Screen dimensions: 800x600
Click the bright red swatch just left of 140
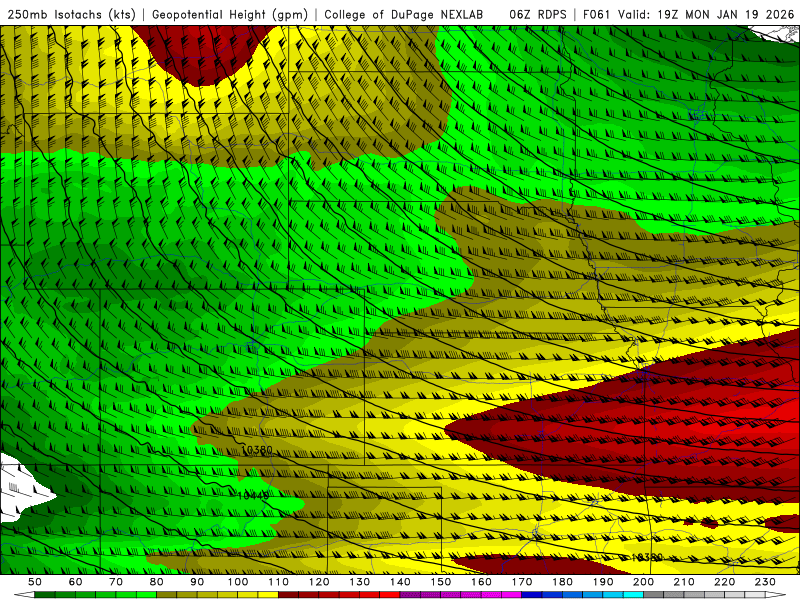pos(390,595)
